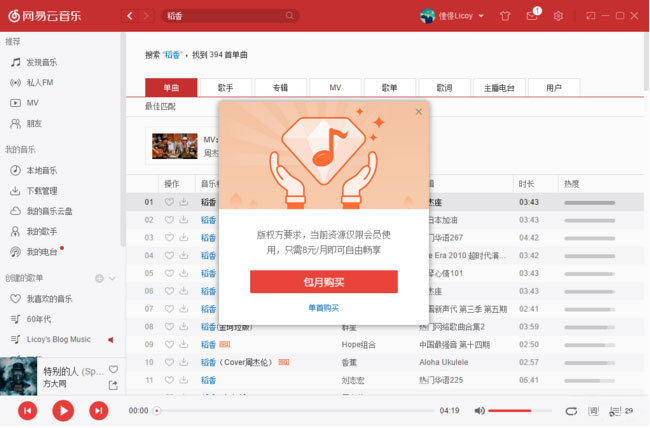Open the 60年代 playlist
Screen dimensions: 650x428
[x=39, y=319]
